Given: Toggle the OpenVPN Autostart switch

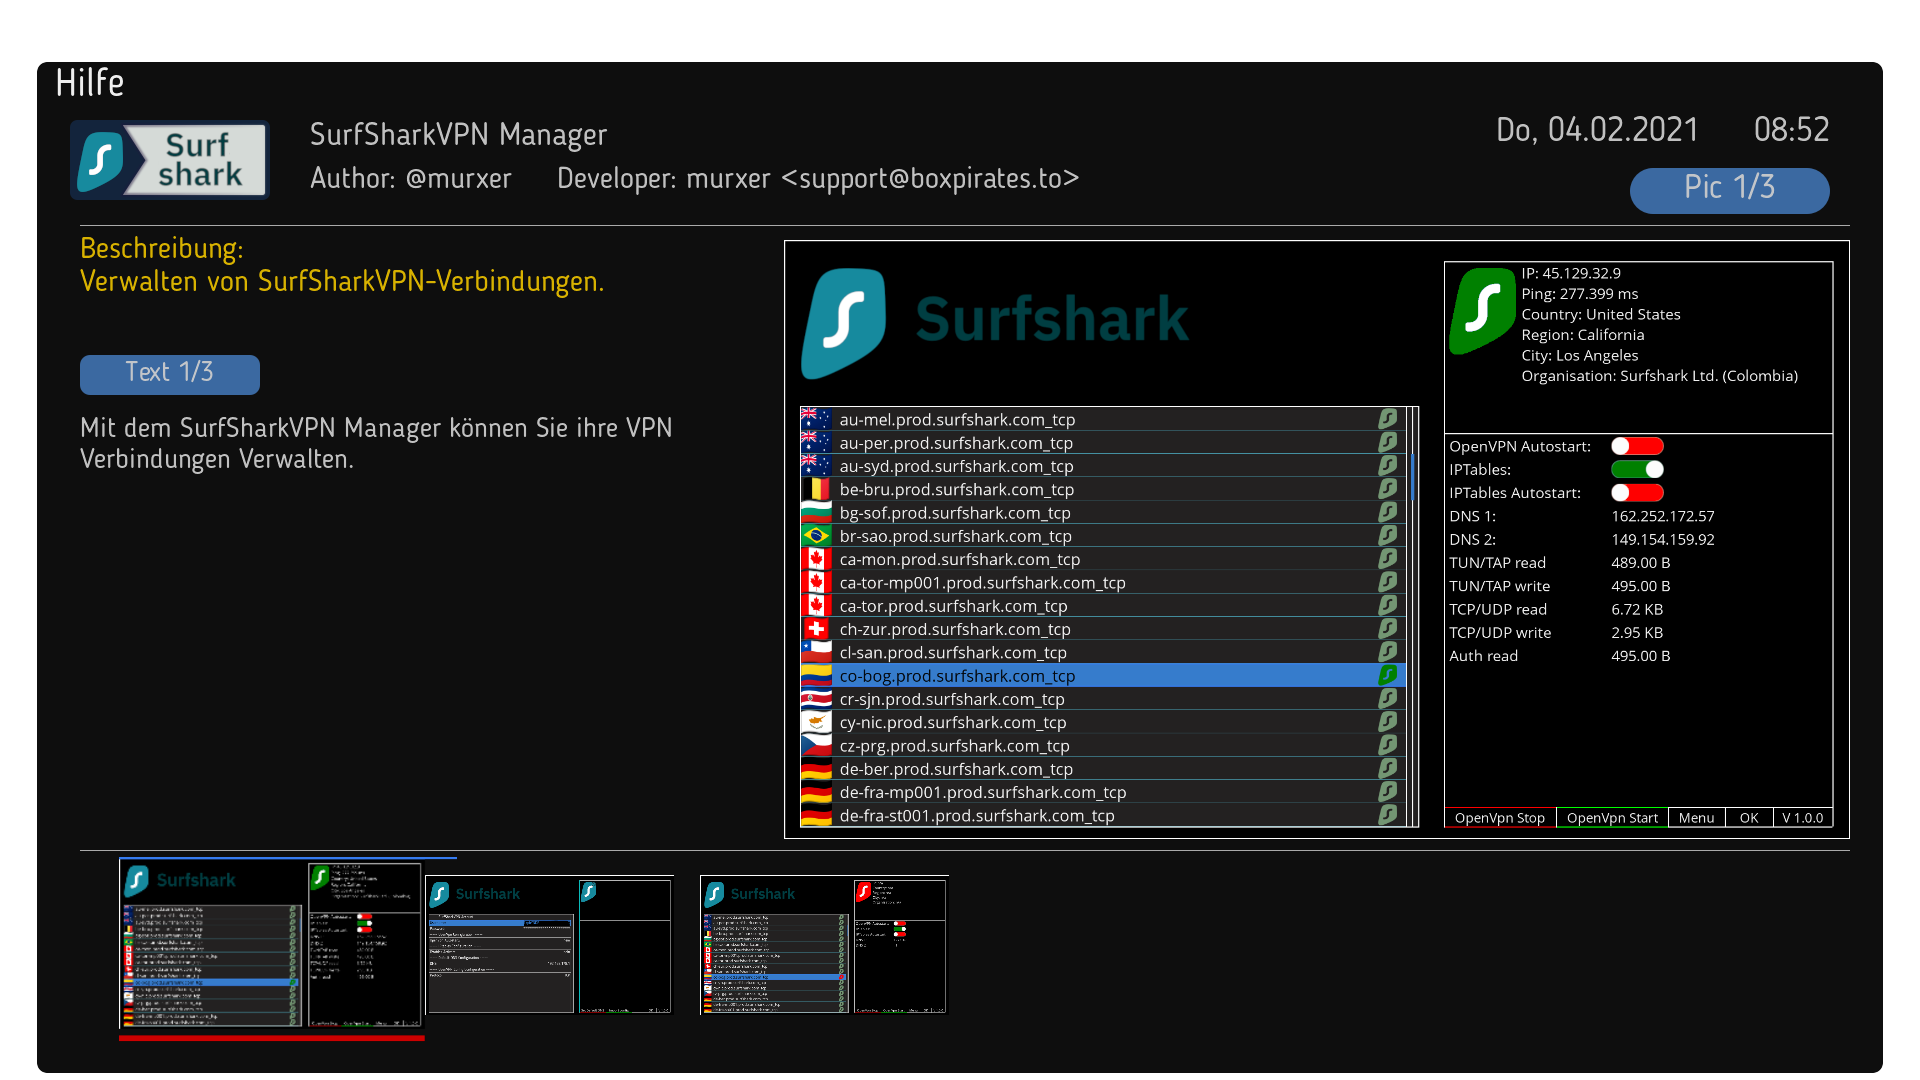Looking at the screenshot, I should [x=1637, y=446].
